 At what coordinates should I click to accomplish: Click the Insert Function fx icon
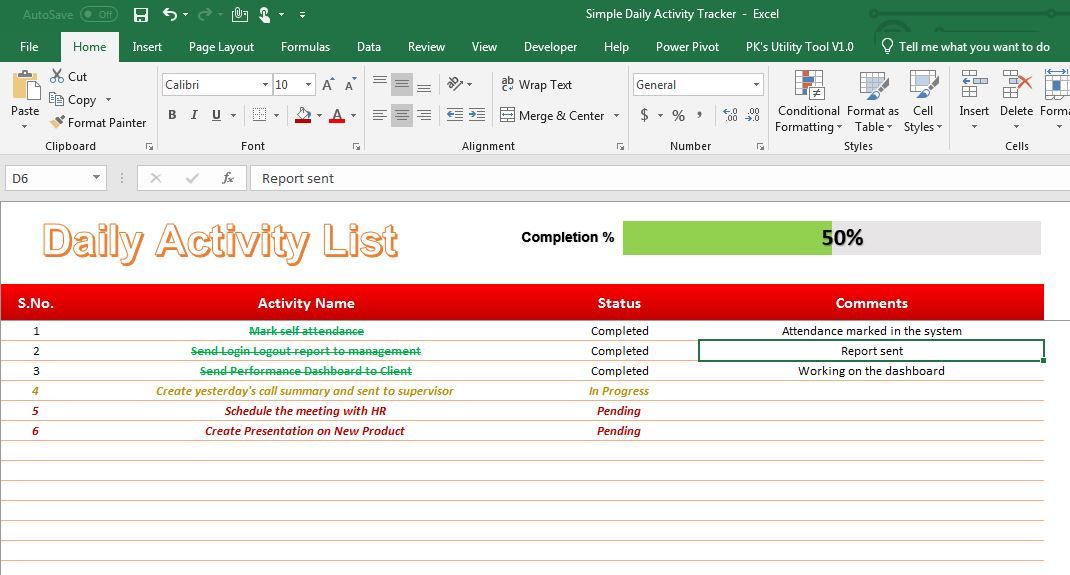(x=228, y=178)
